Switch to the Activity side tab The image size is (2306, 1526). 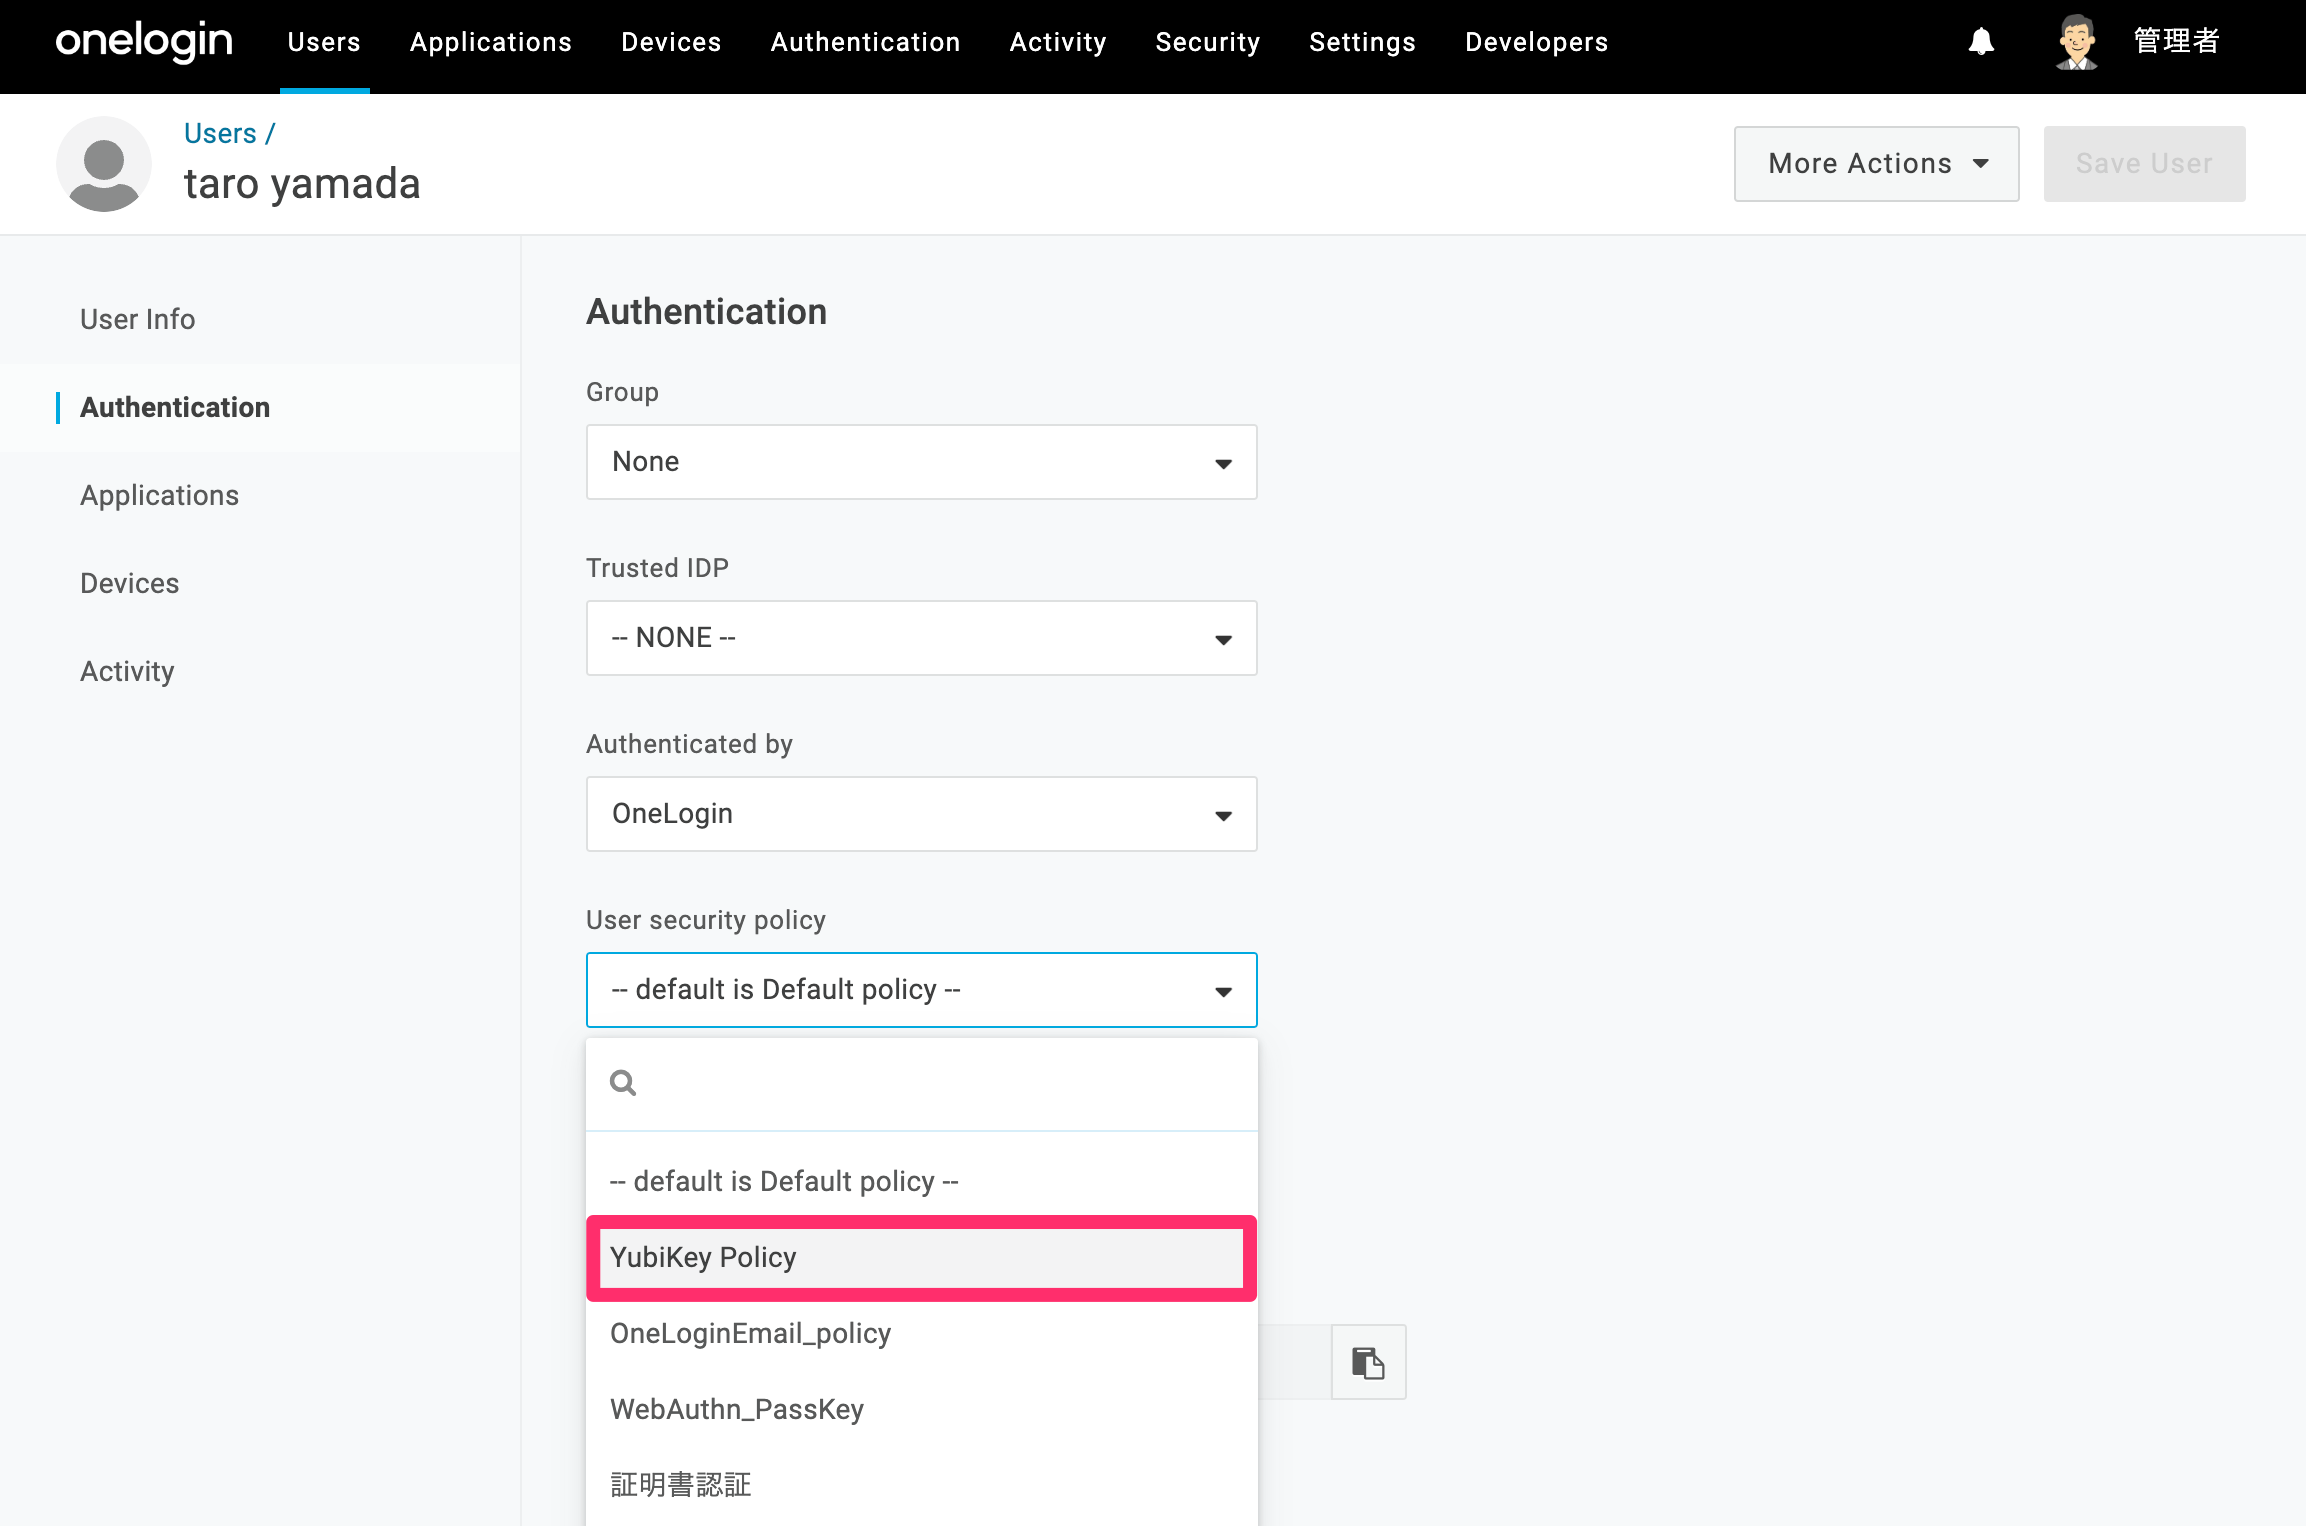127,671
